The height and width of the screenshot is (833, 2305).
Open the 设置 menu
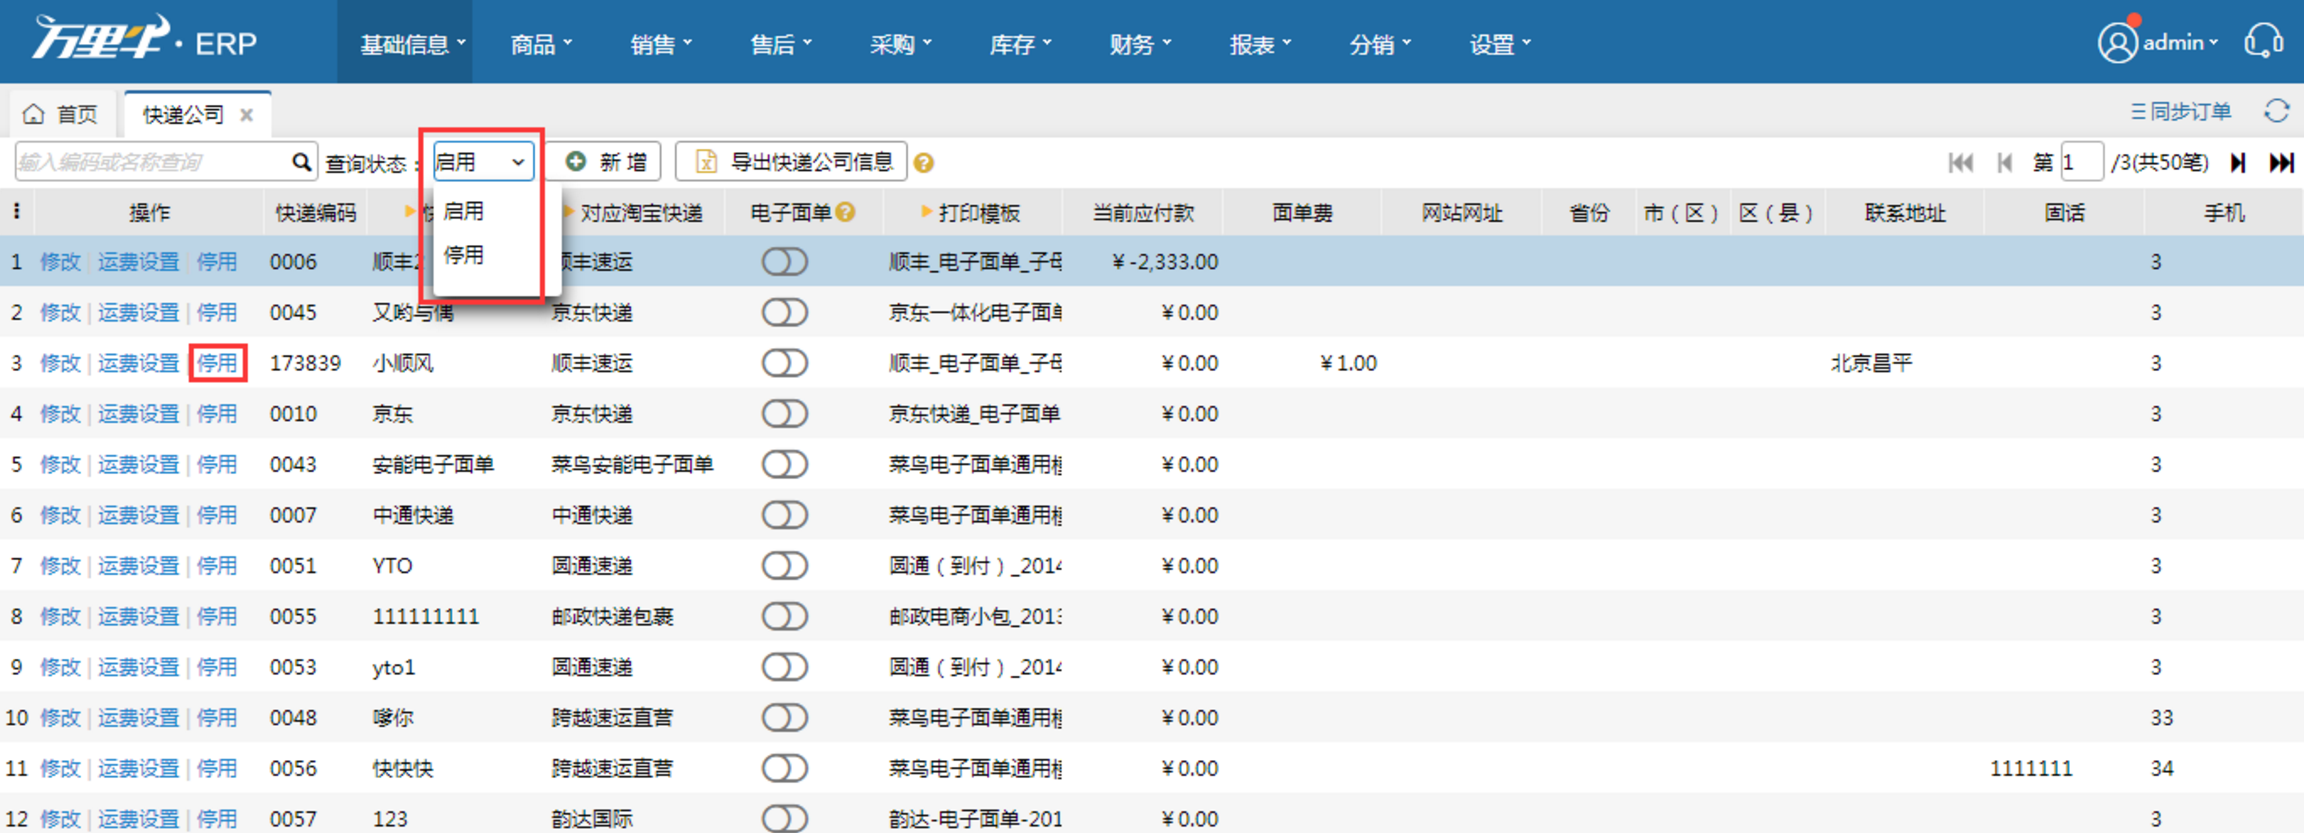pos(1501,44)
